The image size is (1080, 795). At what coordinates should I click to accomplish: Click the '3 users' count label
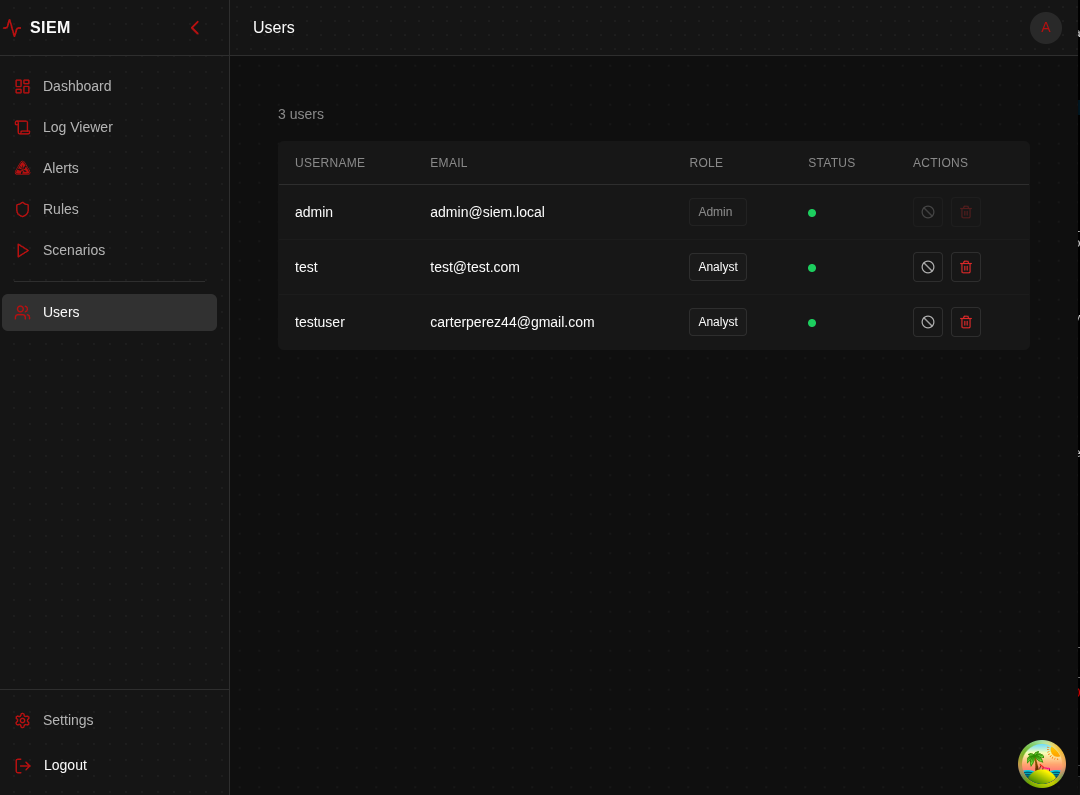click(301, 114)
